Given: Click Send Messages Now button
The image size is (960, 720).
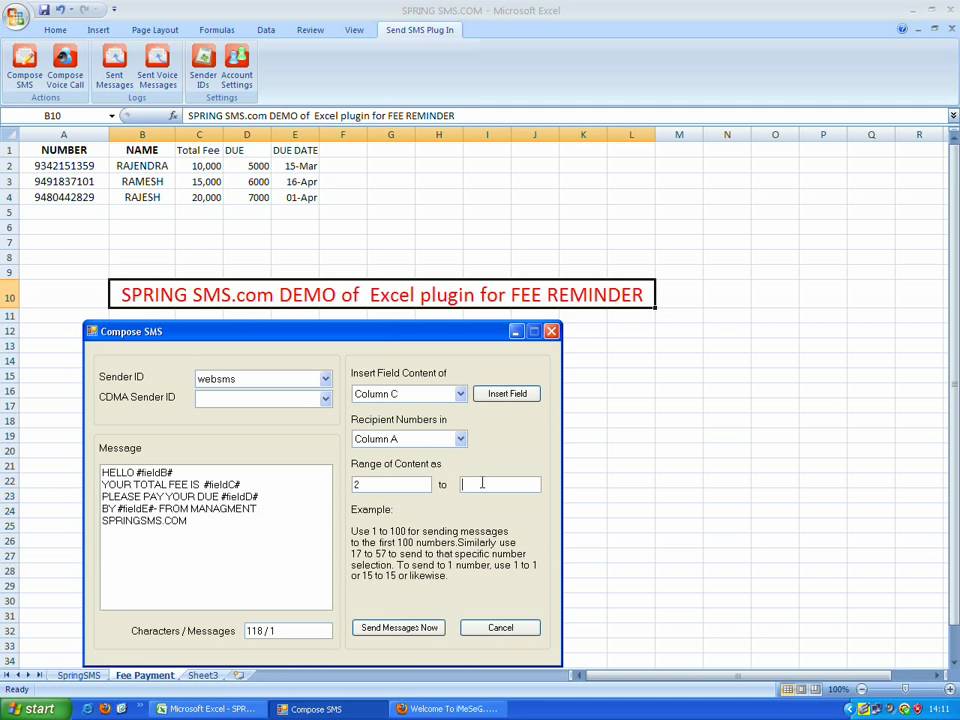Looking at the screenshot, I should pyautogui.click(x=399, y=628).
